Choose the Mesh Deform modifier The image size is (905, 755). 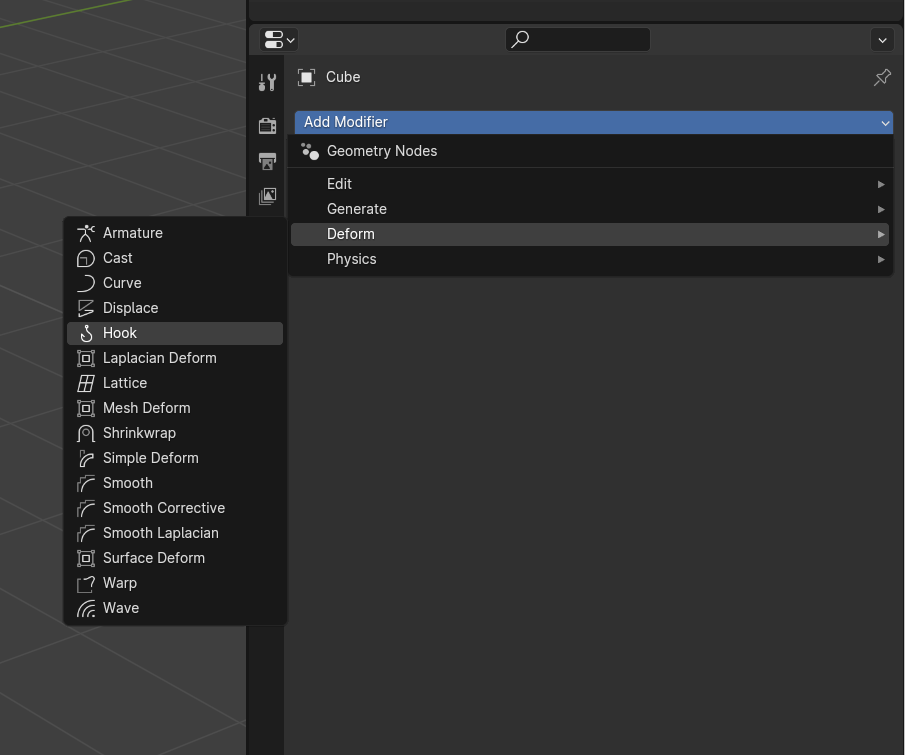pos(175,408)
